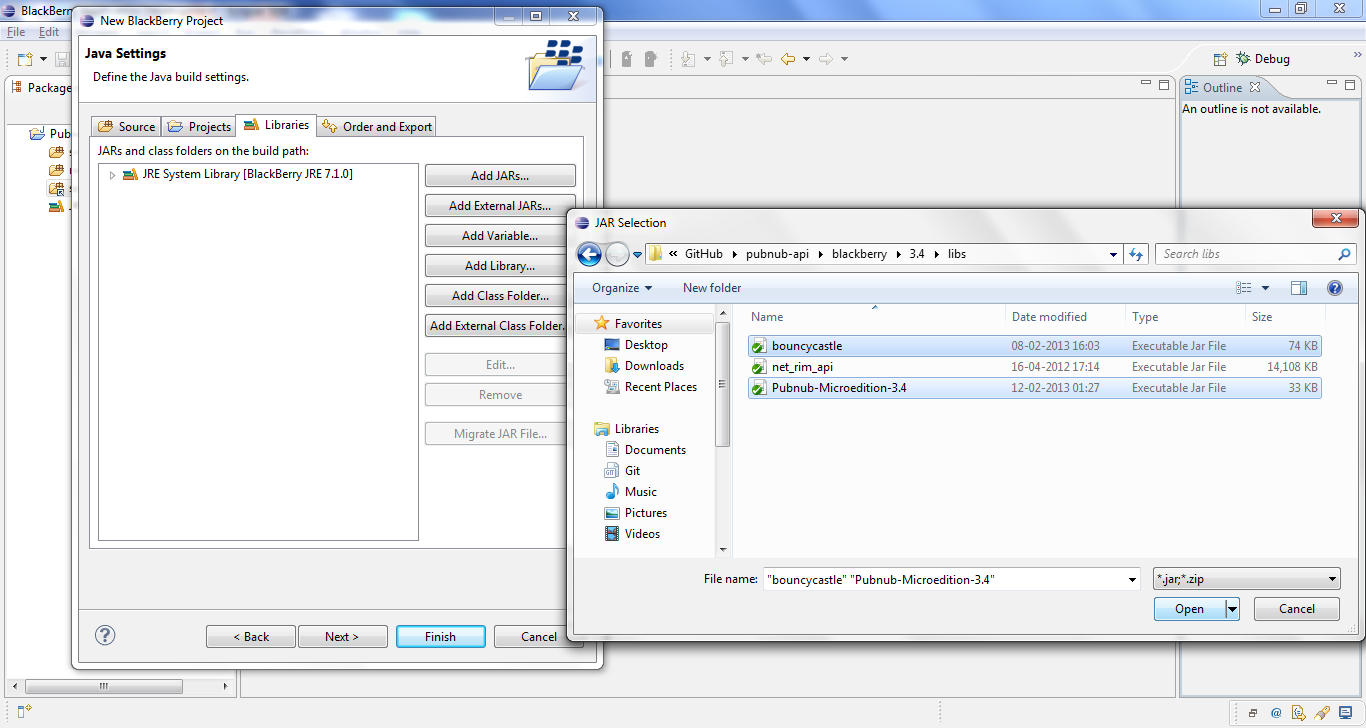1366x728 pixels.
Task: Click the bouncycastle executable jar icon
Action: (x=758, y=346)
